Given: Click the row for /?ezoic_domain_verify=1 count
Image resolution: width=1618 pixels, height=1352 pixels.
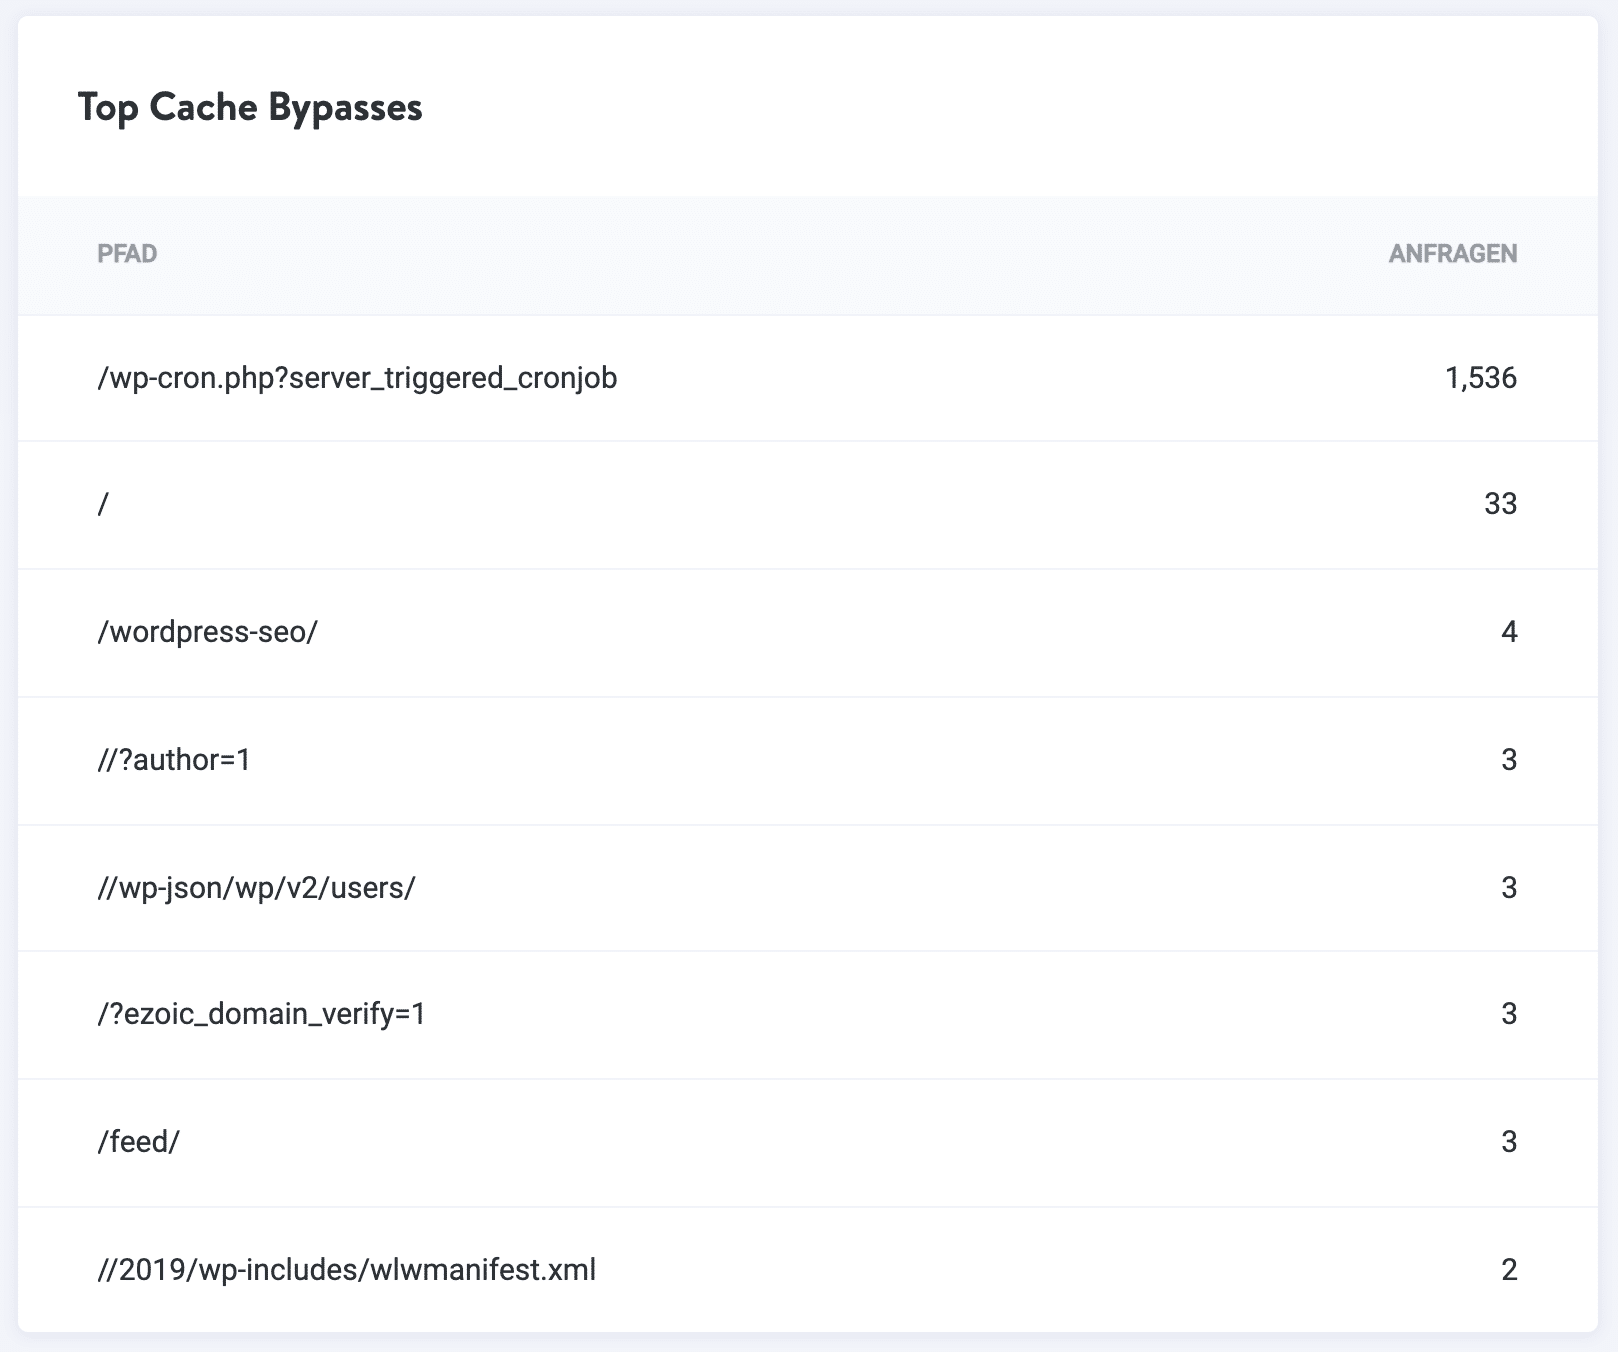Looking at the screenshot, I should pyautogui.click(x=1510, y=1014).
